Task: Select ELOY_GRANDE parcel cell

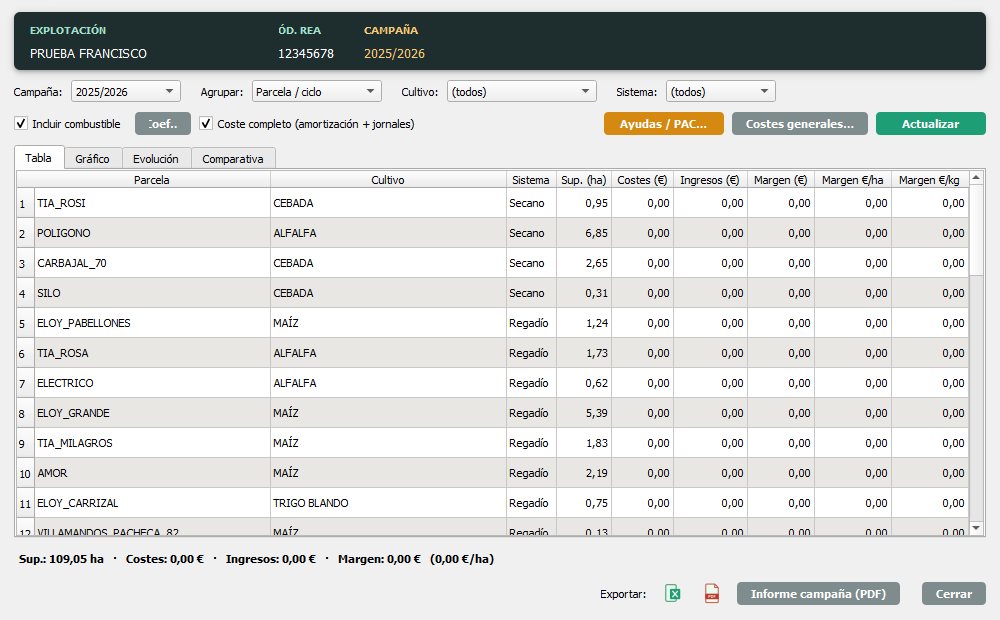Action: tap(152, 413)
